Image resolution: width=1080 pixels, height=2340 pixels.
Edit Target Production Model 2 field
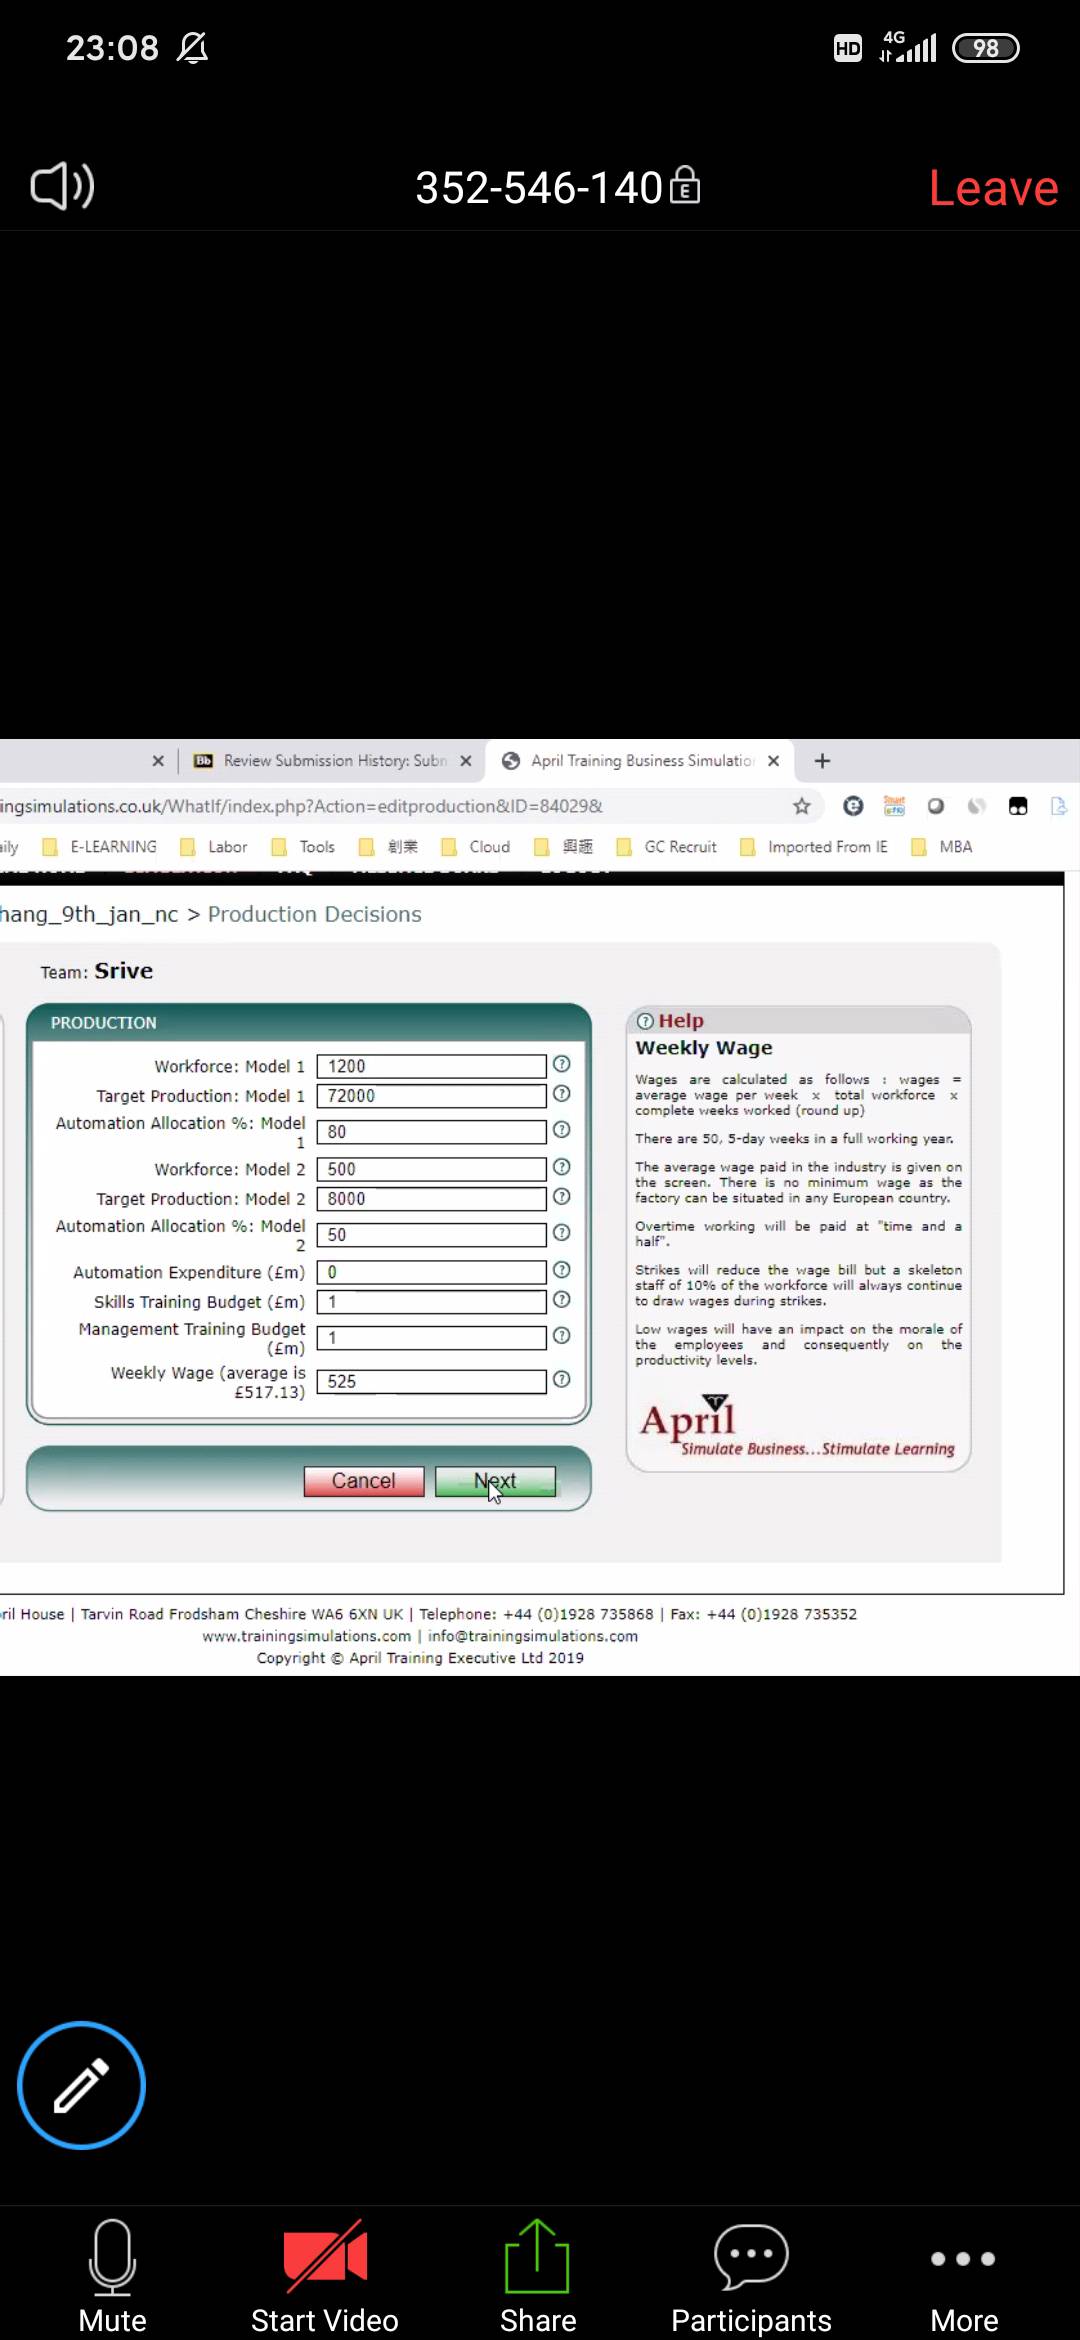tap(432, 1199)
